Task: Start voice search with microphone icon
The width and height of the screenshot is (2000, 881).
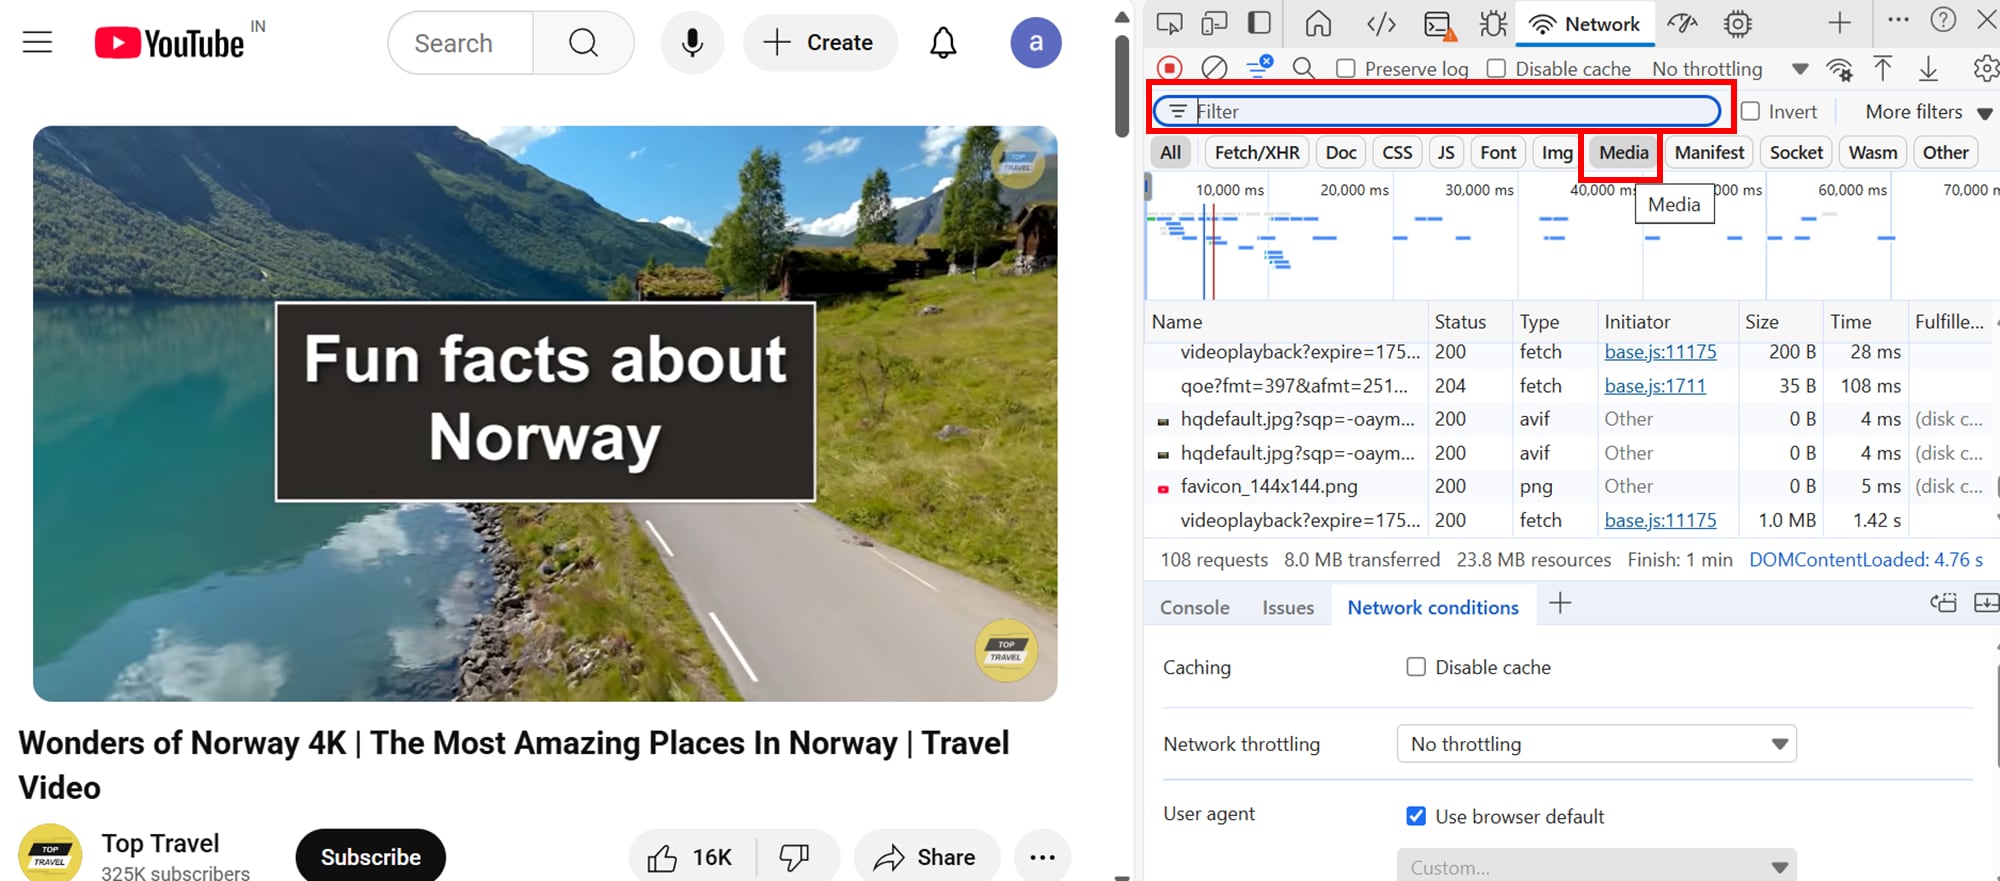Action: [x=692, y=43]
